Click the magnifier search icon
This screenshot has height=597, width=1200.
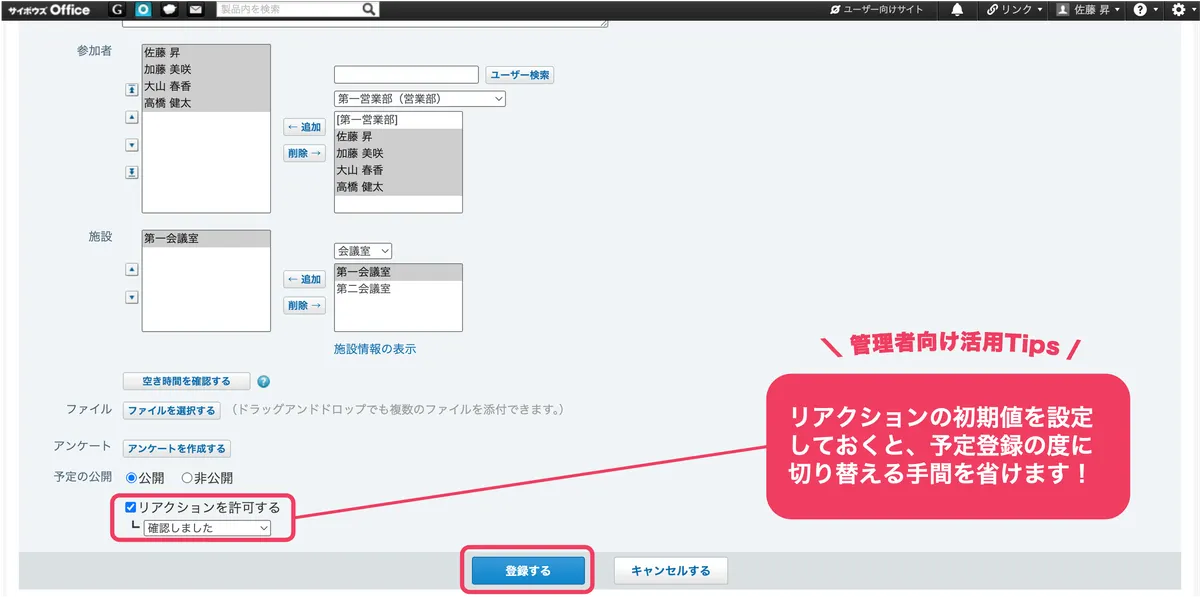tap(369, 10)
